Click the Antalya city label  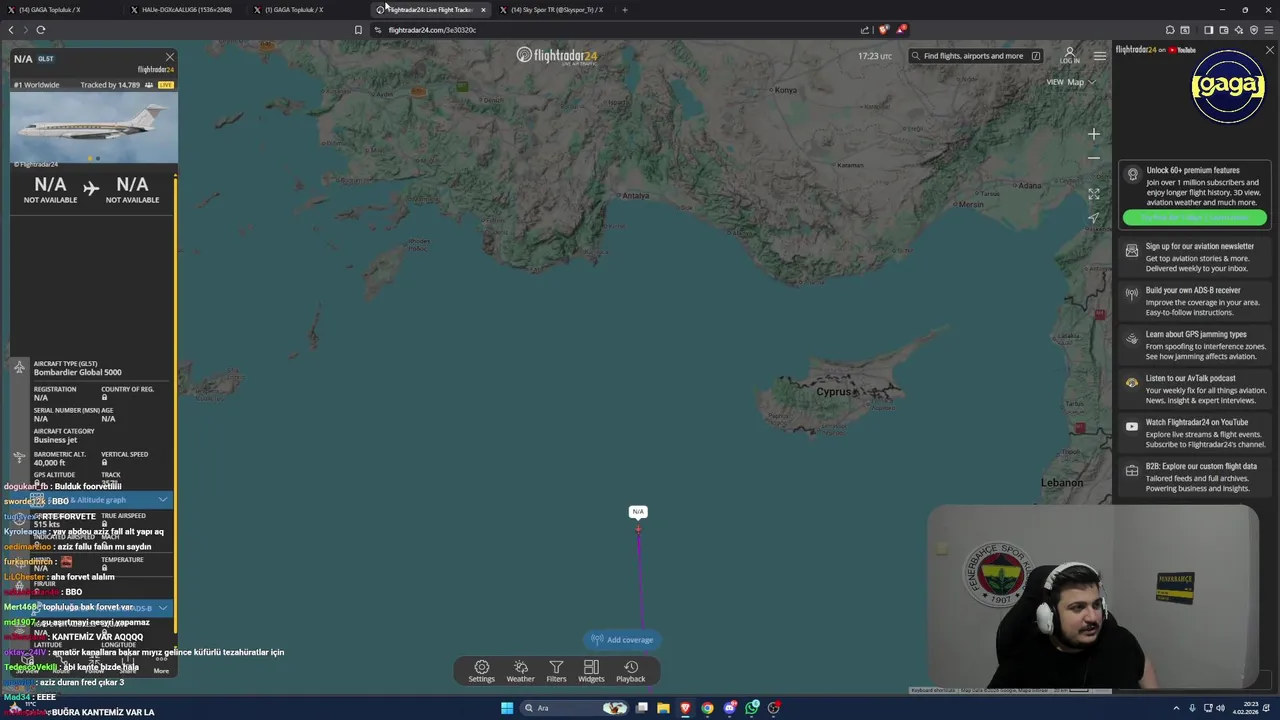coord(636,196)
